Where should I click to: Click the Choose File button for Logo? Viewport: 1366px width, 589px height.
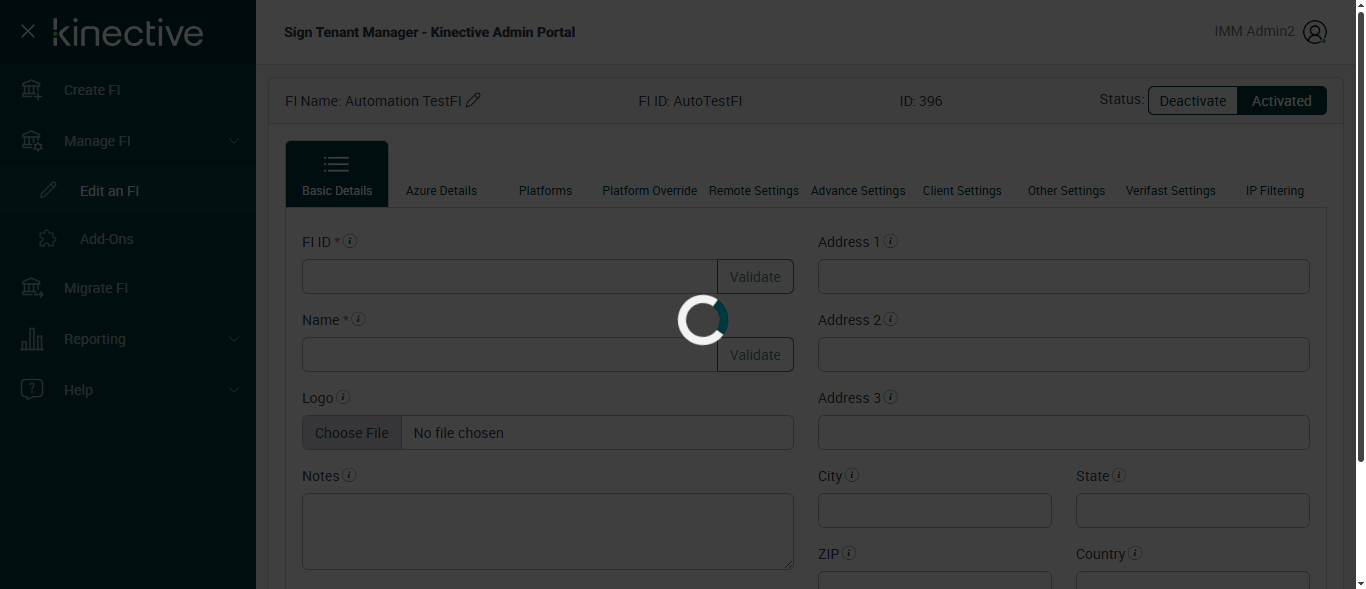coord(352,433)
